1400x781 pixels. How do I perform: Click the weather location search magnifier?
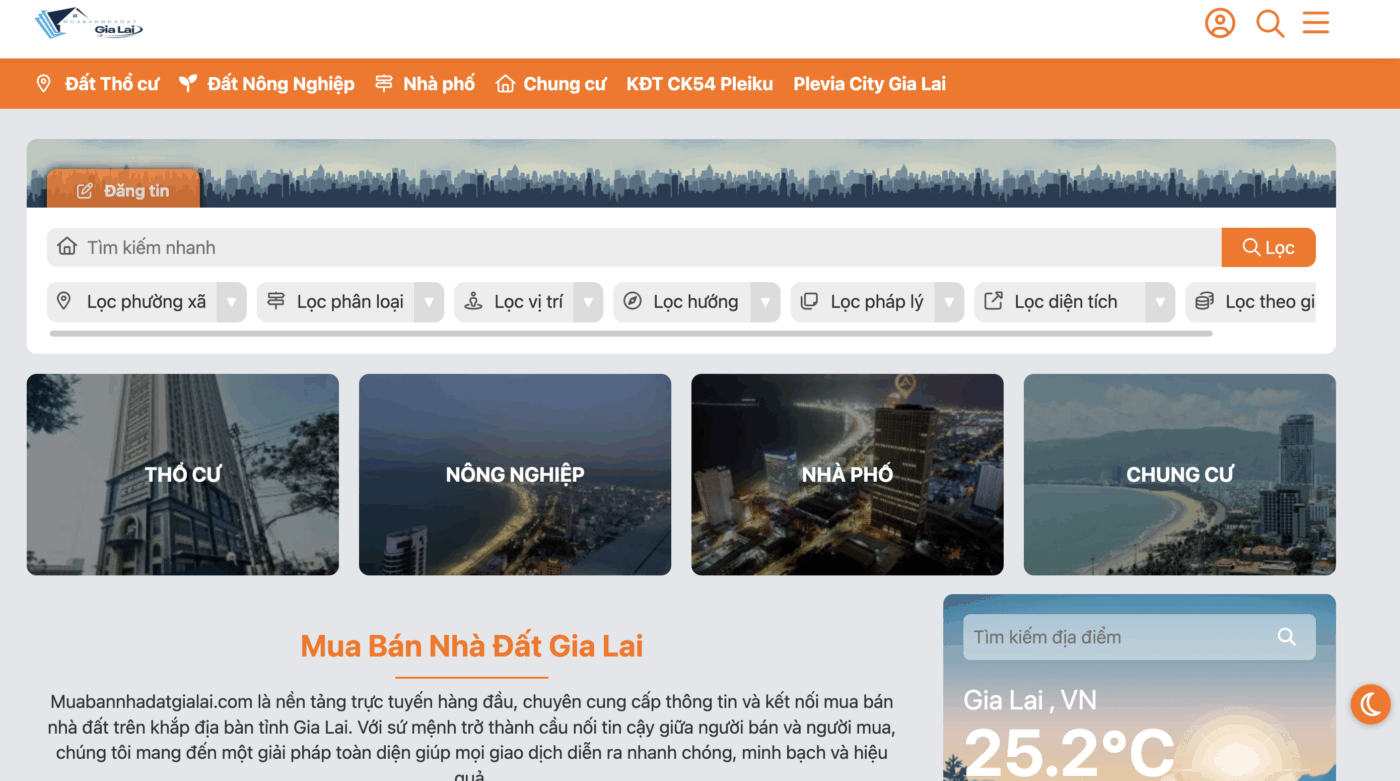(x=1286, y=637)
